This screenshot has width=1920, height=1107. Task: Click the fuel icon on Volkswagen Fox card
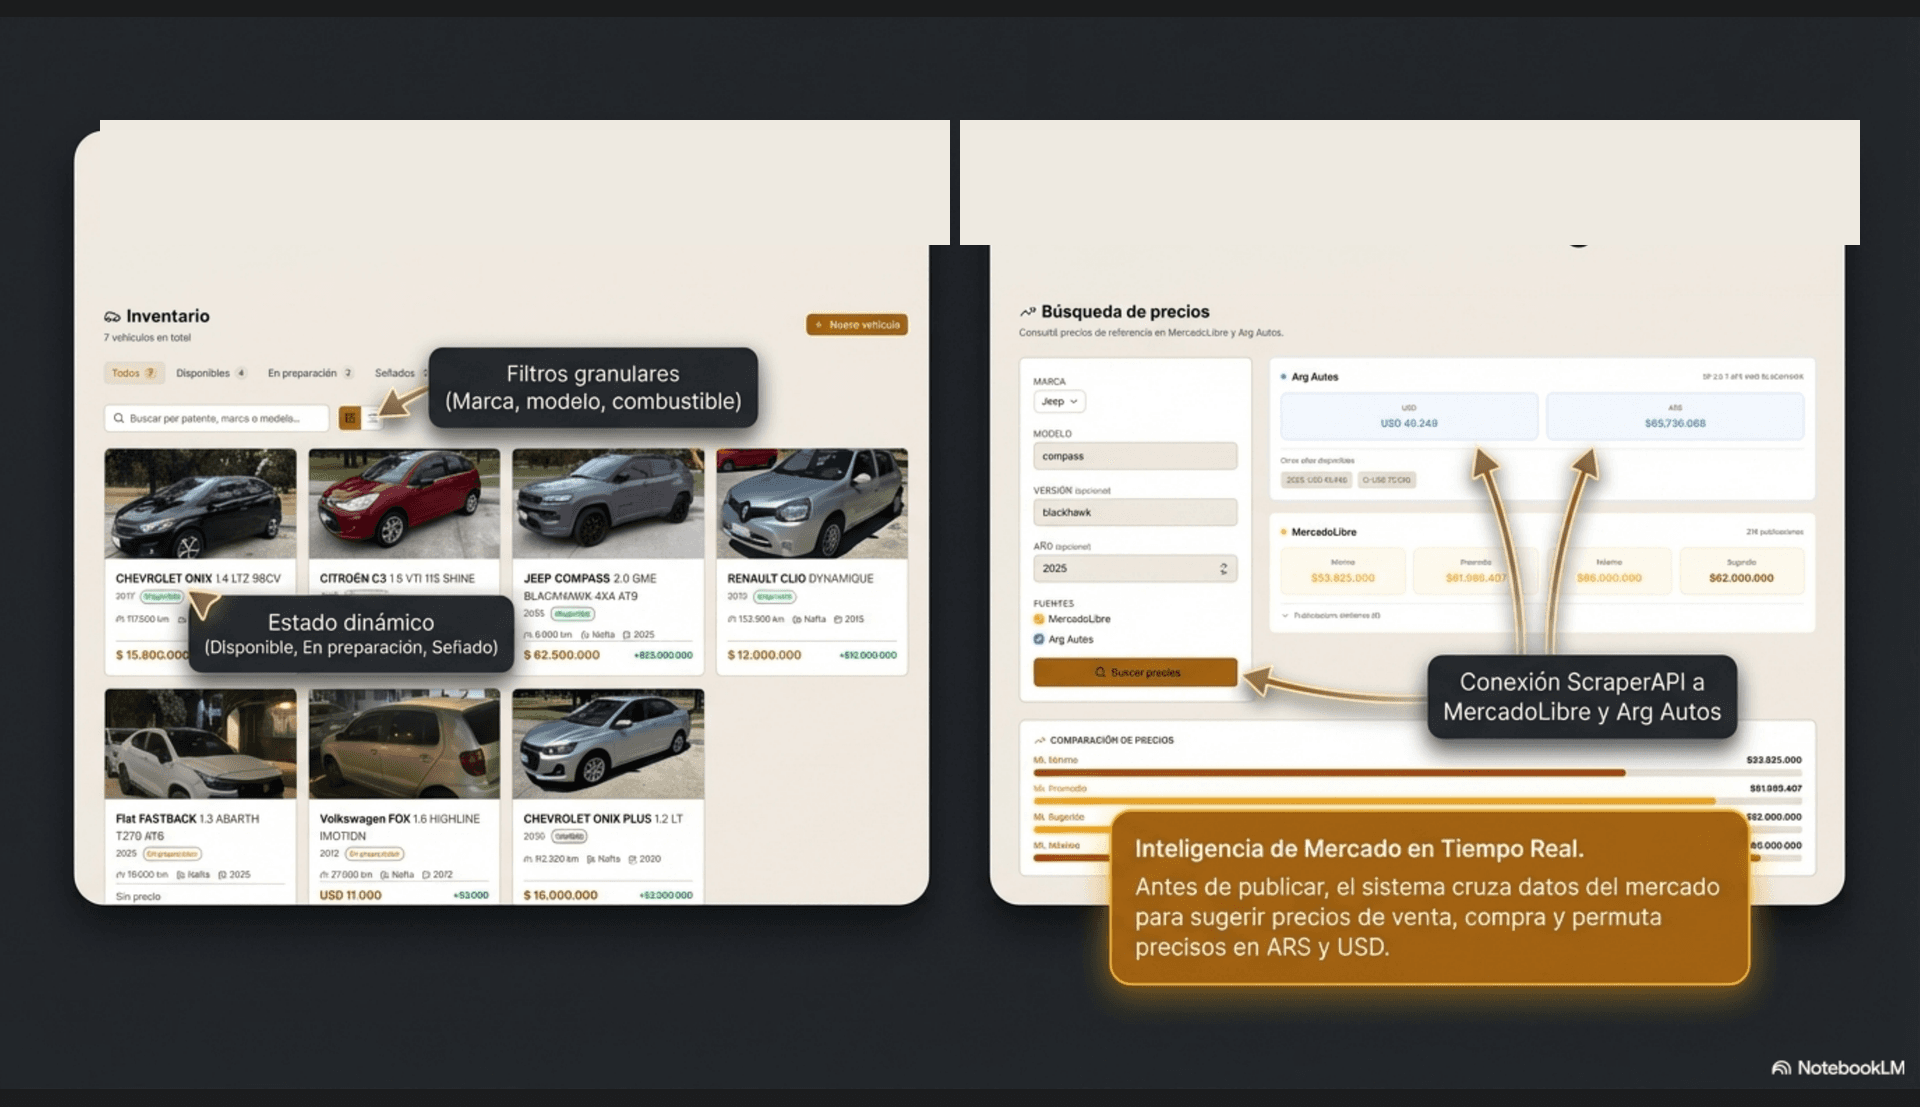click(x=384, y=875)
